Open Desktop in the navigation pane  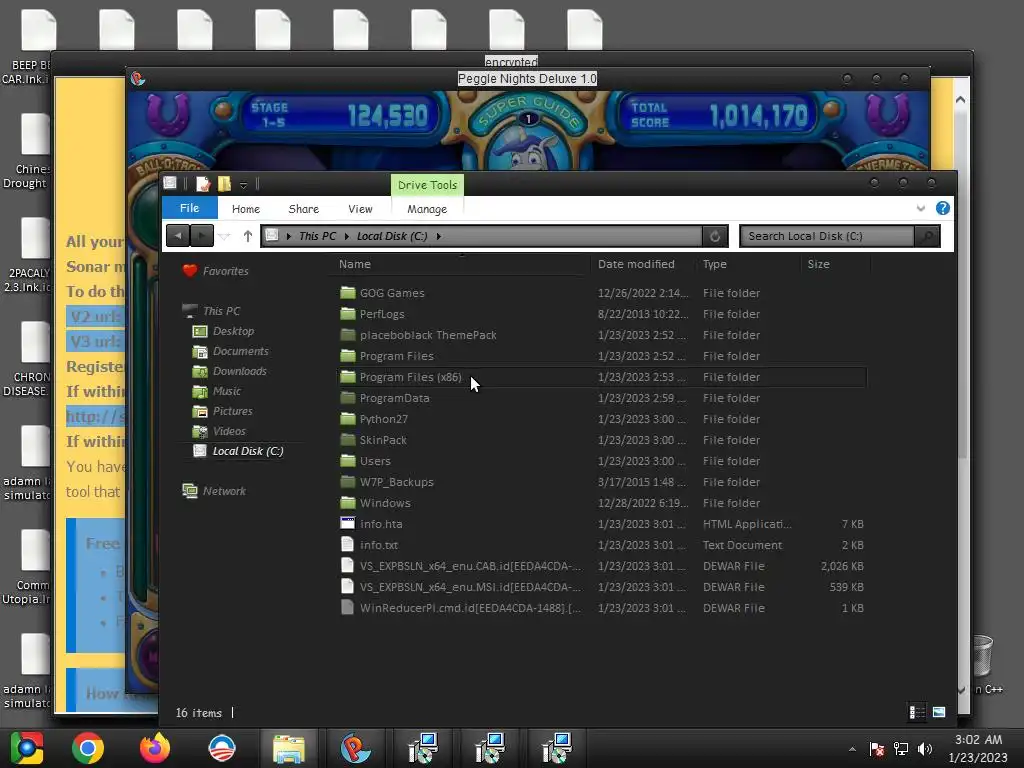point(233,331)
